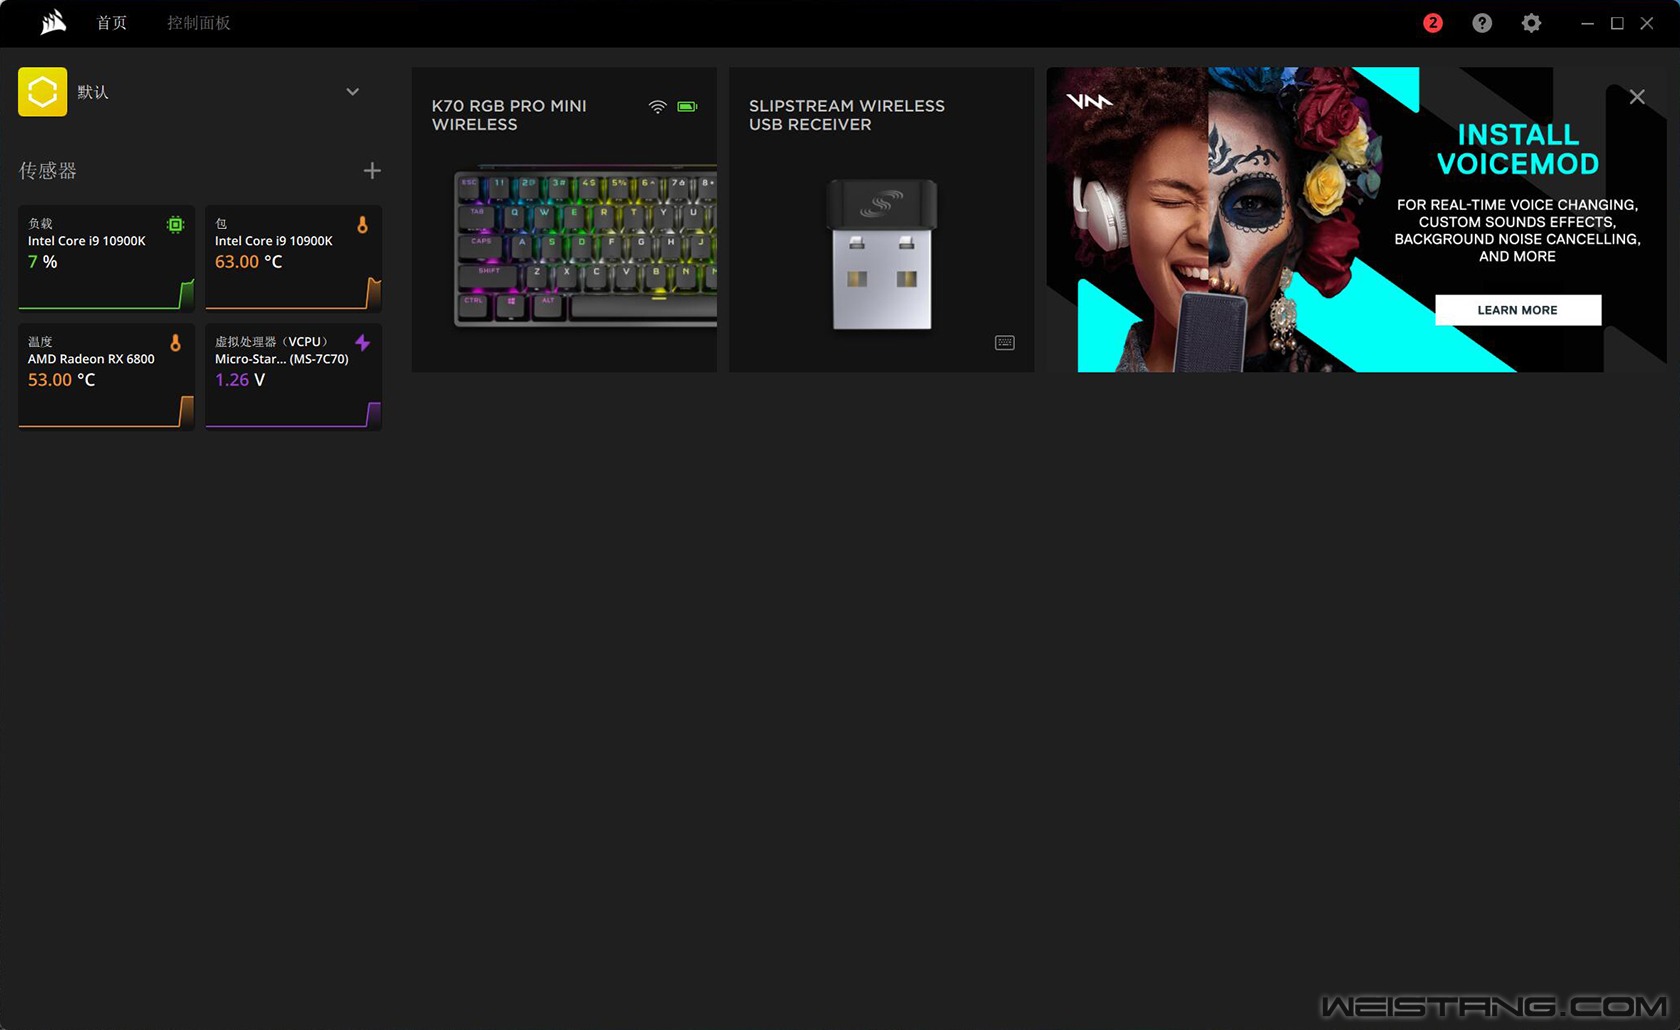
Task: Open the help question mark icon
Action: coord(1482,23)
